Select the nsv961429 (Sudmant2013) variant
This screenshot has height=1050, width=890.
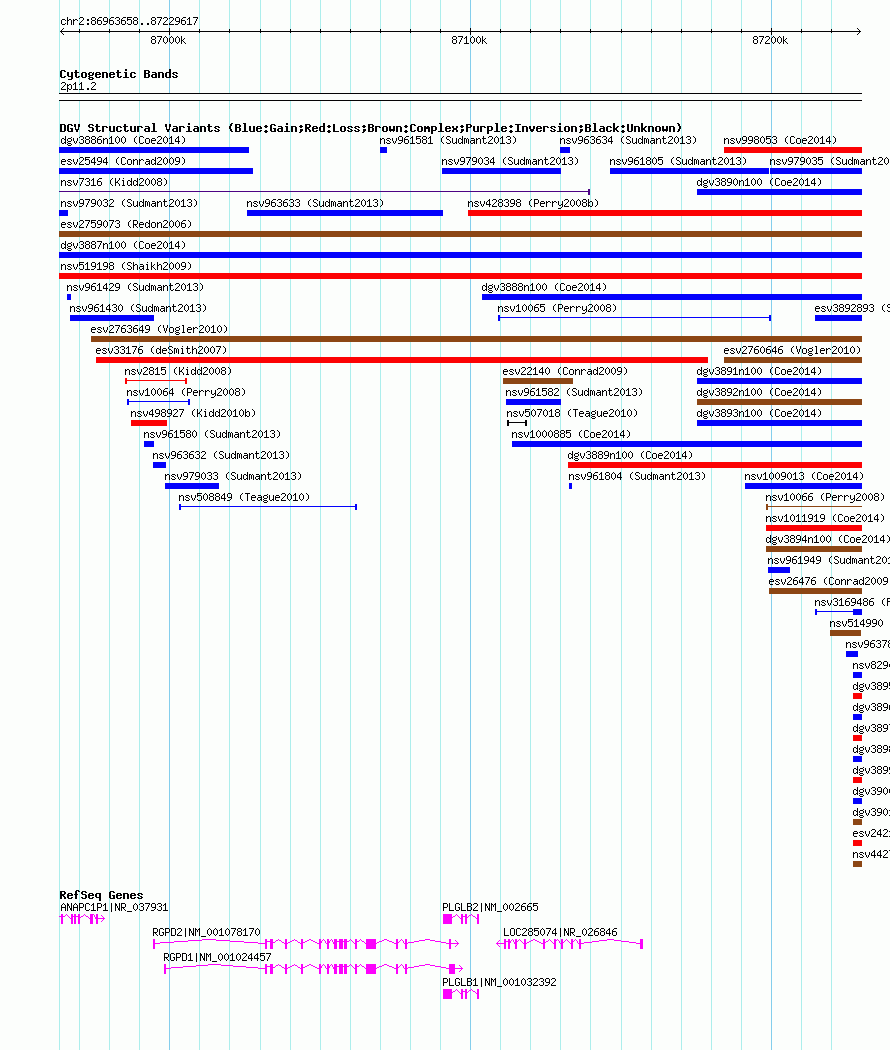(x=69, y=297)
